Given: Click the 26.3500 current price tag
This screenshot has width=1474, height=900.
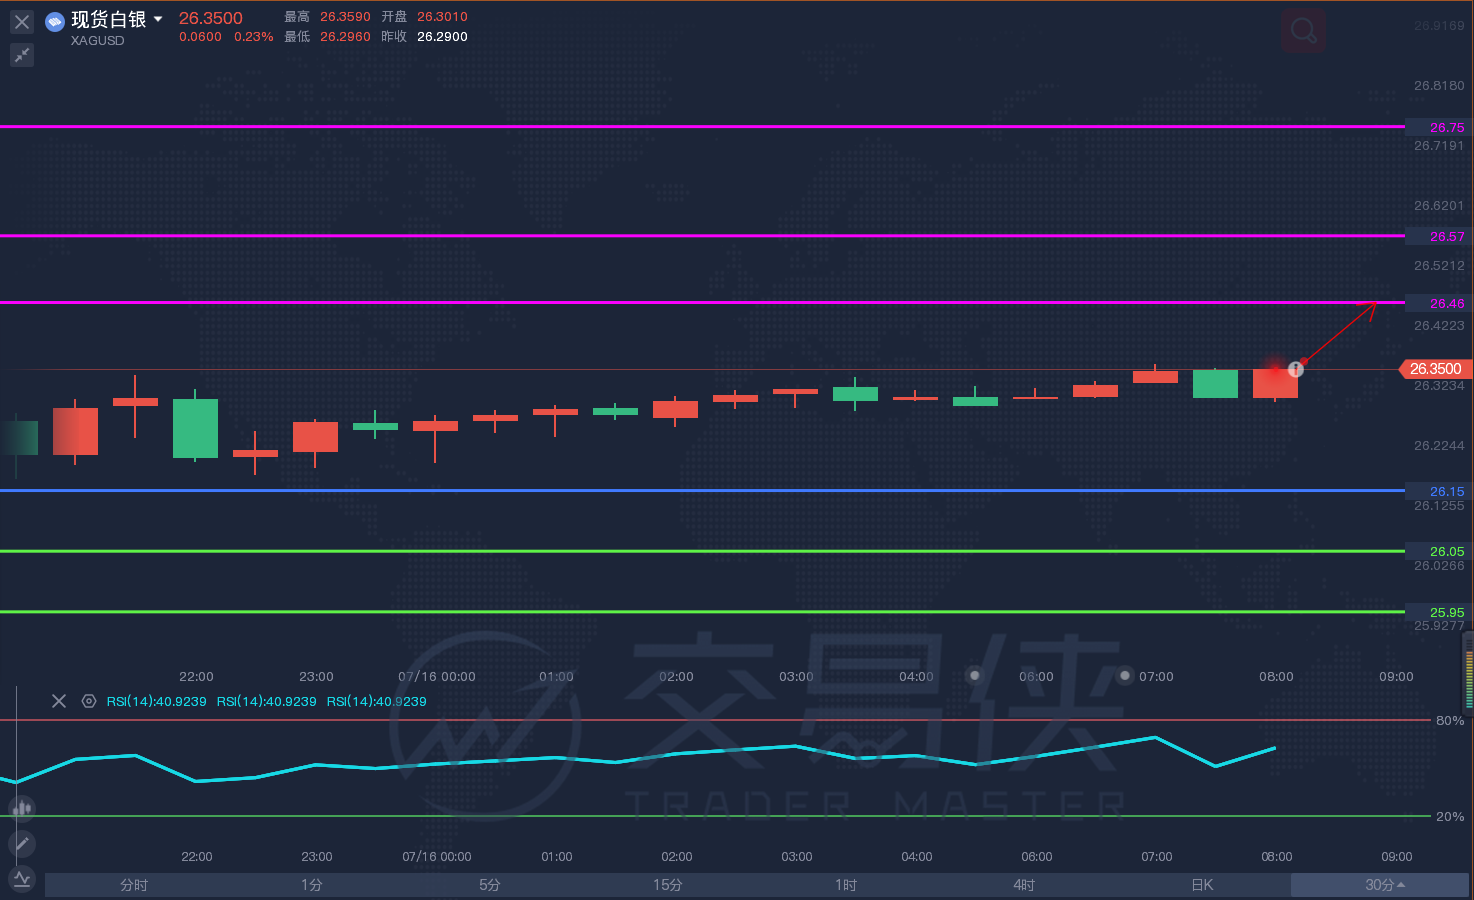Looking at the screenshot, I should [x=1435, y=369].
